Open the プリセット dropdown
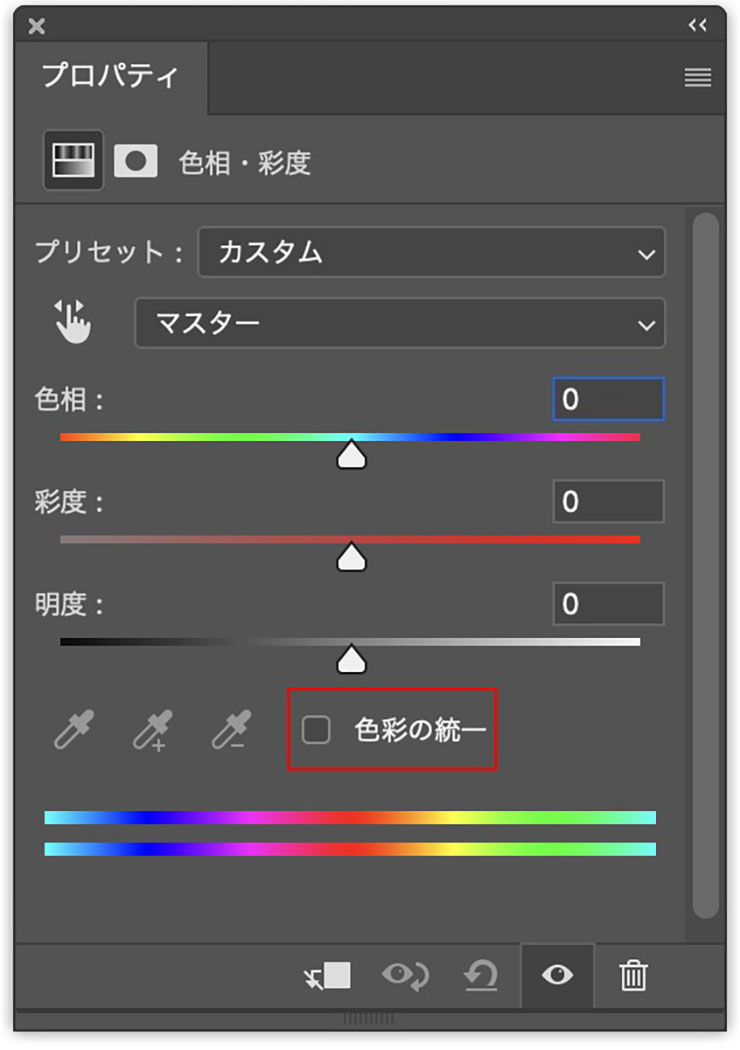This screenshot has height=1050, width=740. pos(431,252)
